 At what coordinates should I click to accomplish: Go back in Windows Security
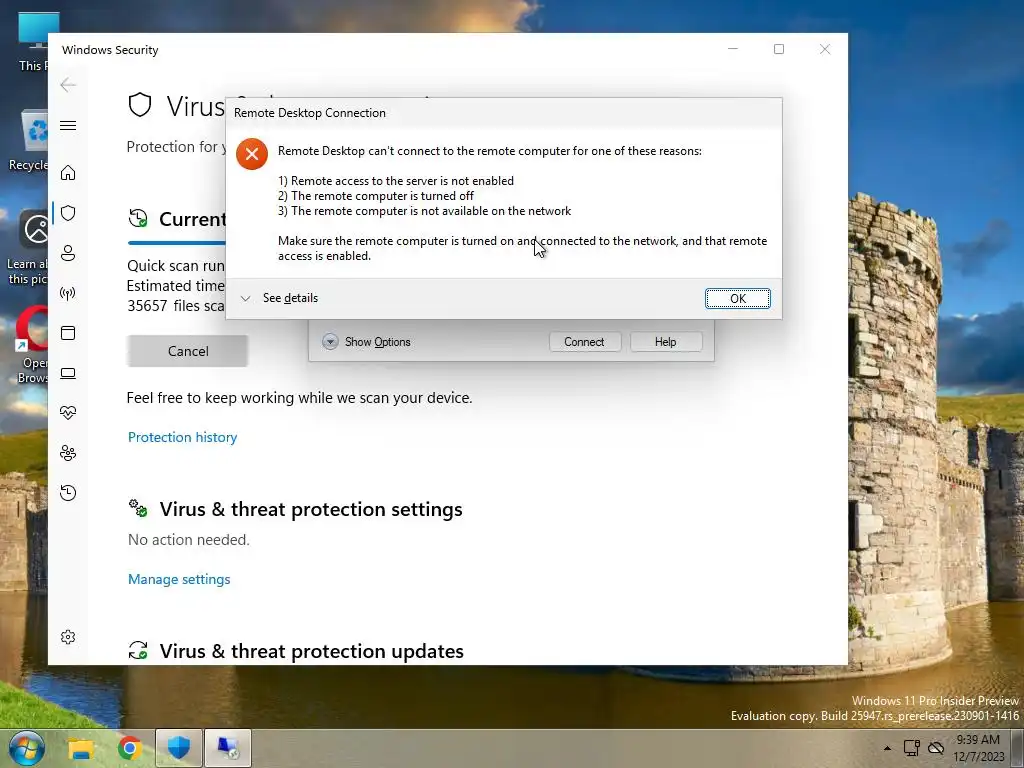coord(68,85)
